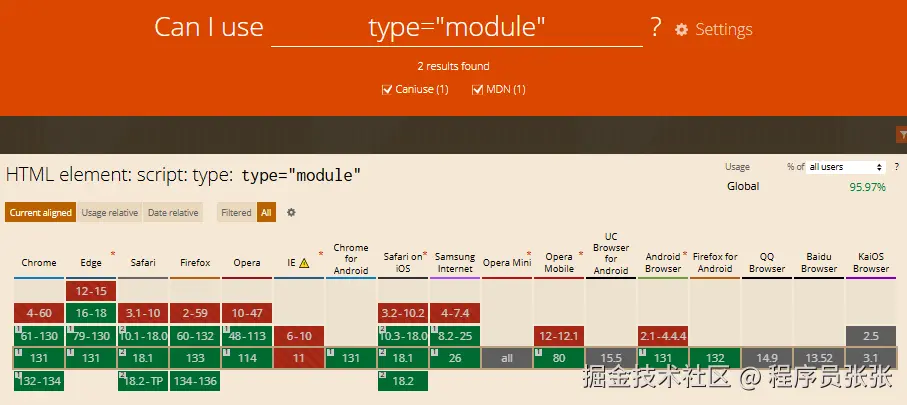Click the Opera Mobile 12-12.1 cell
The width and height of the screenshot is (907, 405).
pos(559,336)
